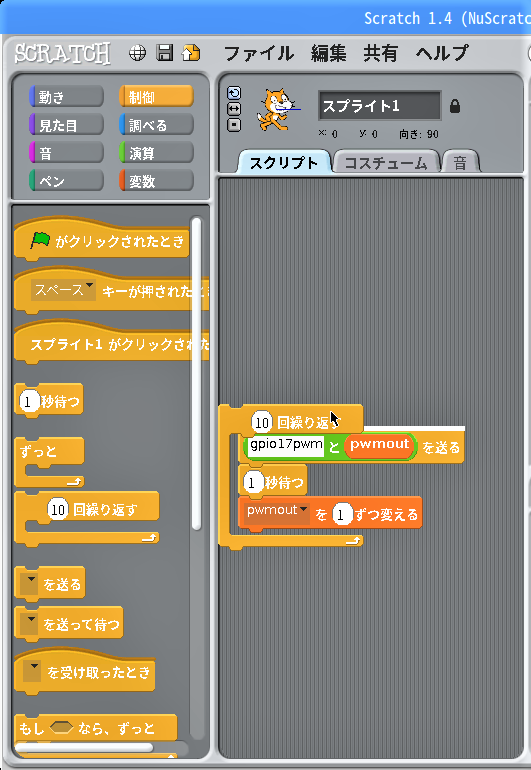Click the orange pwmout variable reporter
Image resolution: width=531 pixels, height=770 pixels.
pyautogui.click(x=379, y=445)
